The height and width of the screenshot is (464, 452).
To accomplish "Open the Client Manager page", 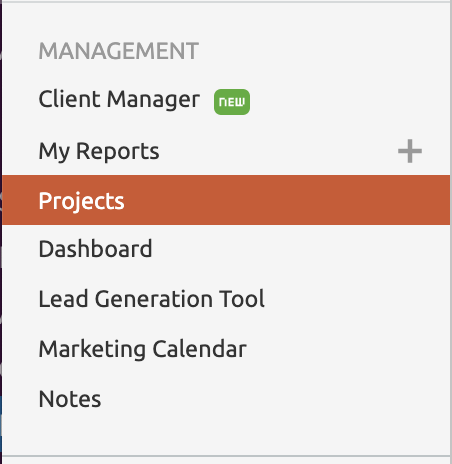I will coord(119,99).
